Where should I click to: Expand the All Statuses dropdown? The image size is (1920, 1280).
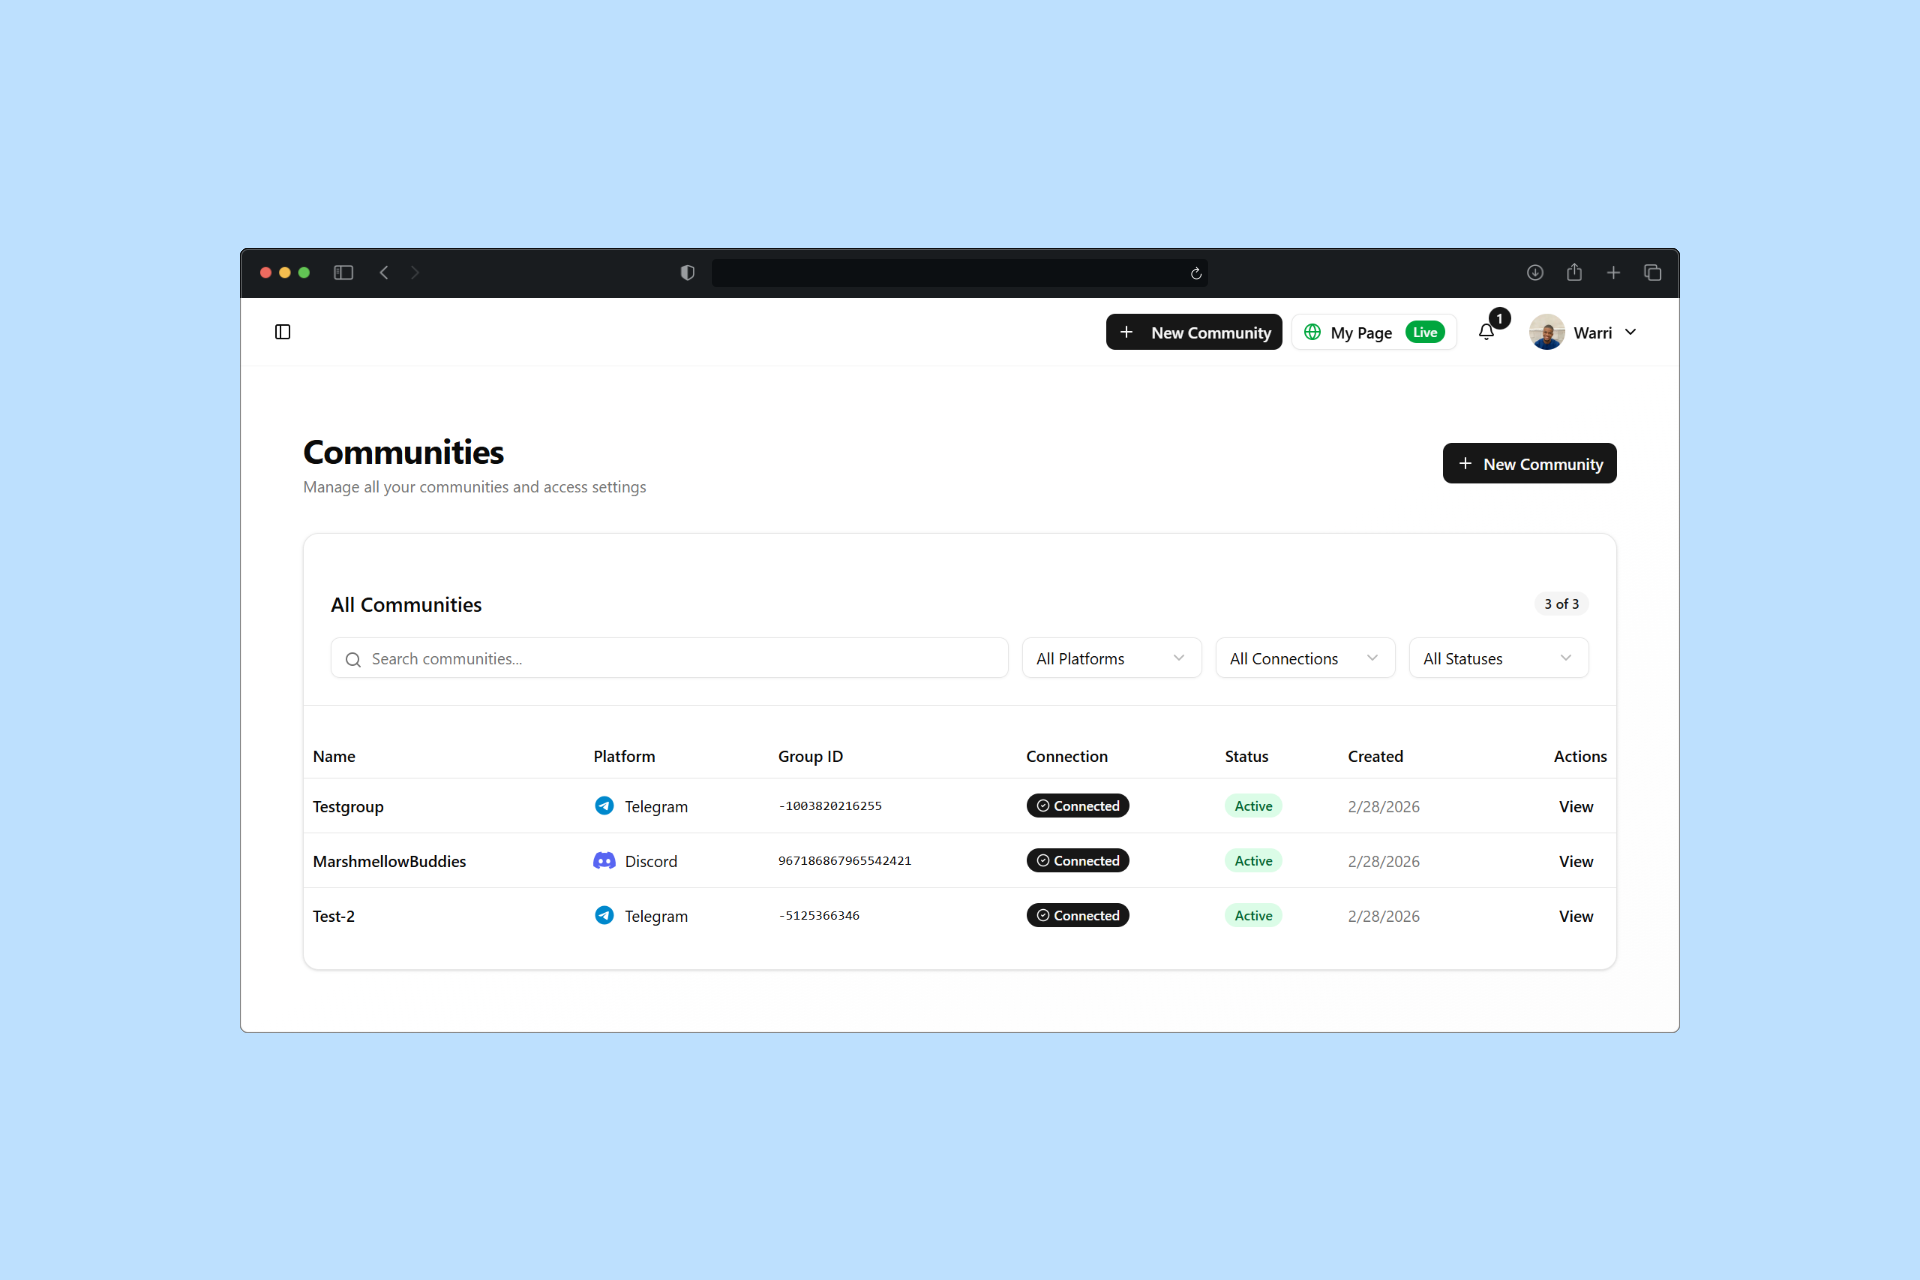pyautogui.click(x=1497, y=658)
